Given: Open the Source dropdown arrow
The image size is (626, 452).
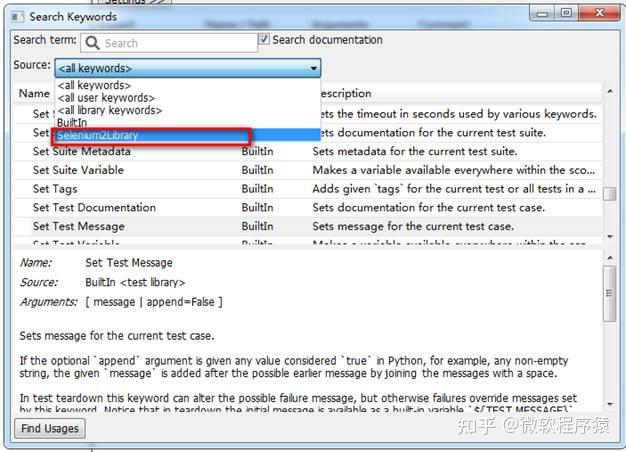Looking at the screenshot, I should (x=314, y=68).
